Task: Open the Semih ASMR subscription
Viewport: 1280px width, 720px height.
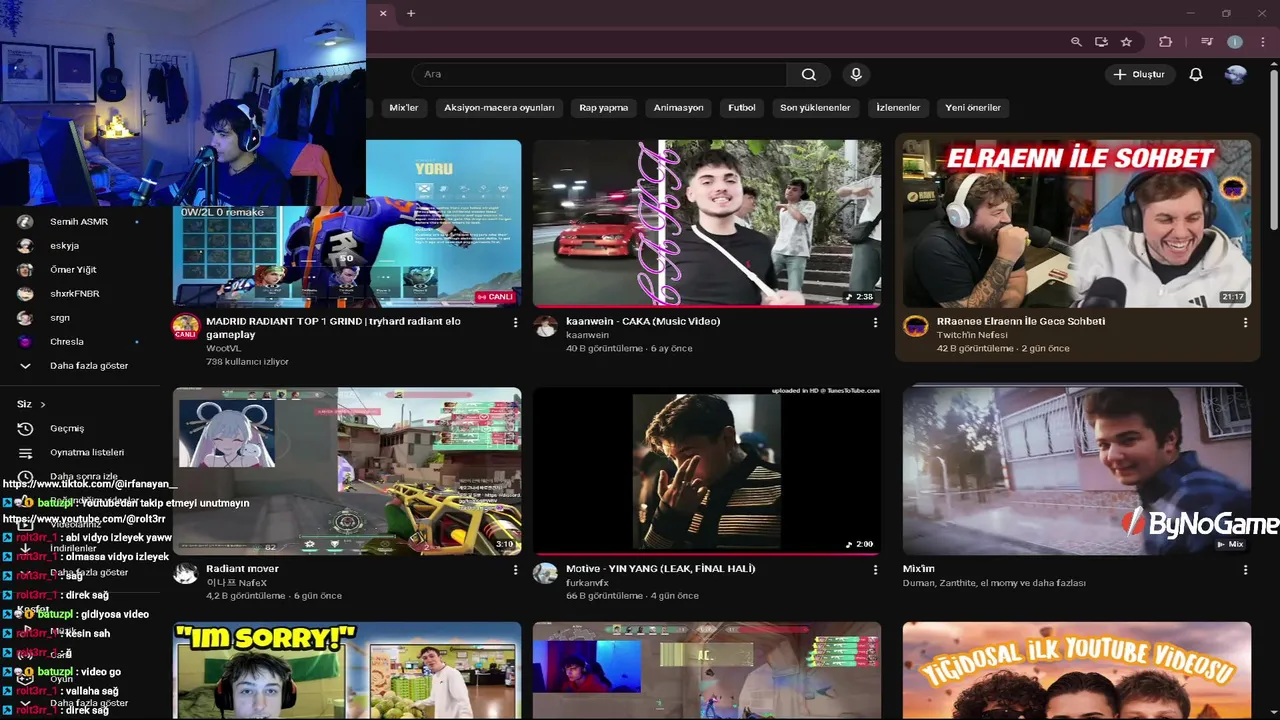Action: click(79, 222)
